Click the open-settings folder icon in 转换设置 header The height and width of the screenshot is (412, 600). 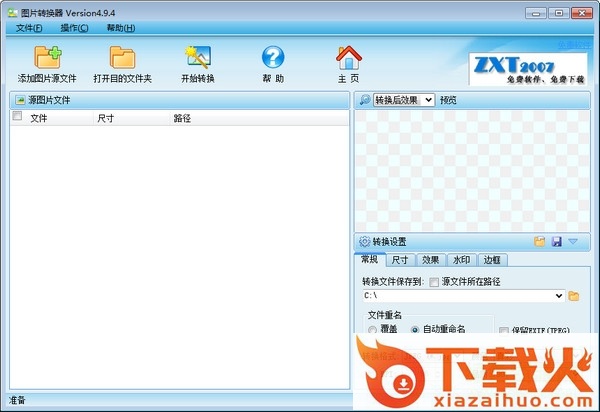tap(540, 241)
